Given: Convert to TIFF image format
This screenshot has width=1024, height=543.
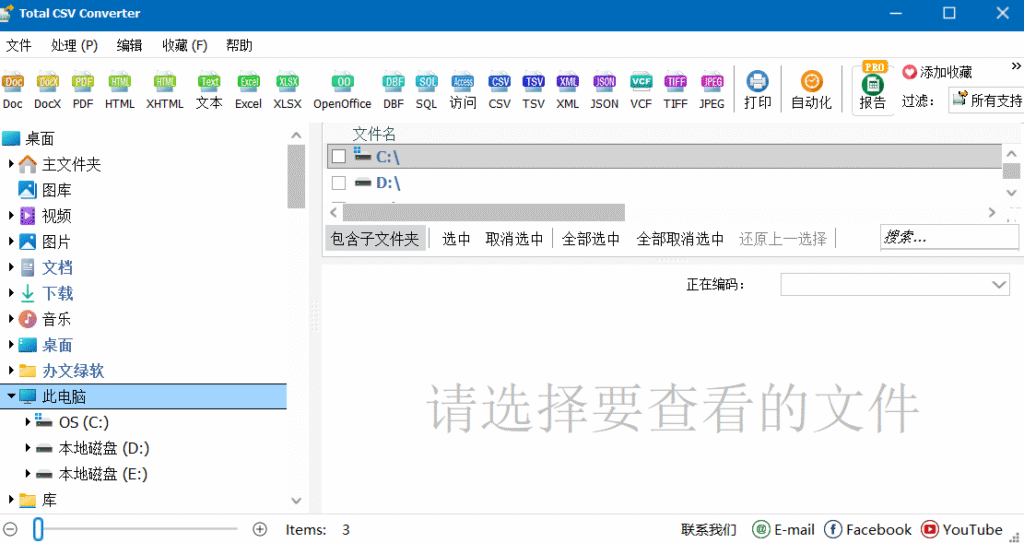Looking at the screenshot, I should [x=675, y=90].
